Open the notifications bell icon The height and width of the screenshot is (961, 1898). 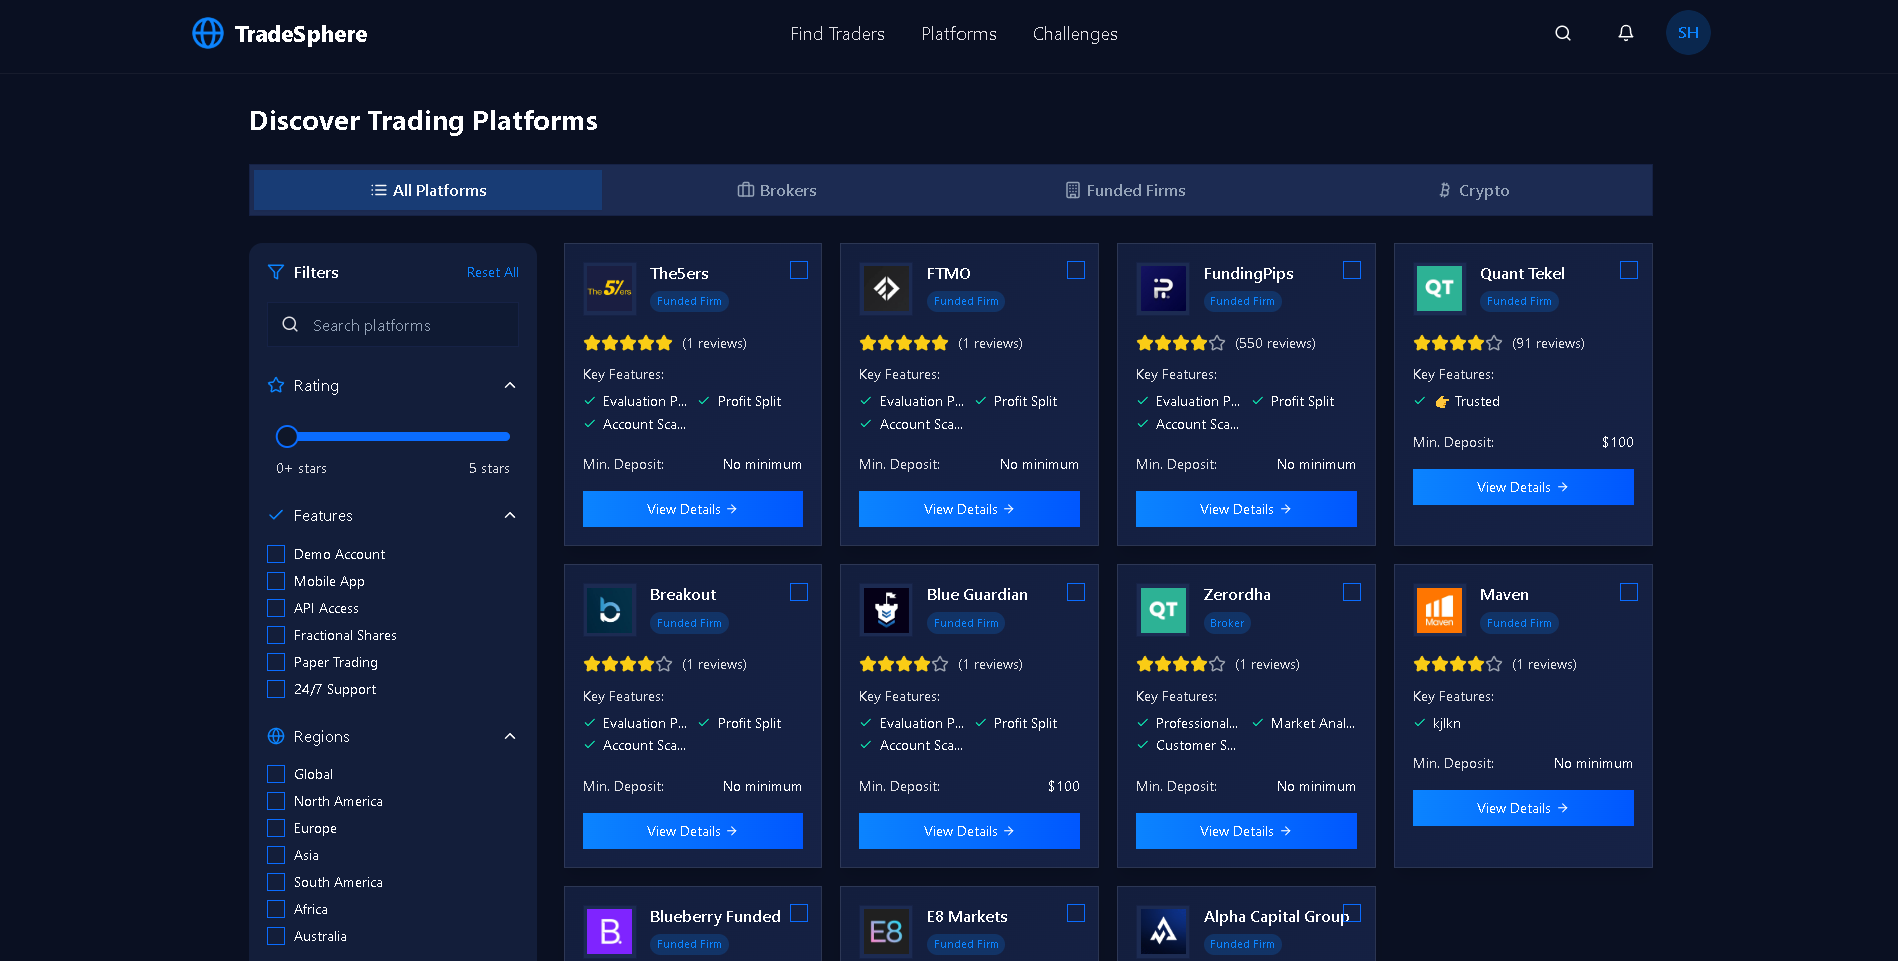(x=1626, y=33)
